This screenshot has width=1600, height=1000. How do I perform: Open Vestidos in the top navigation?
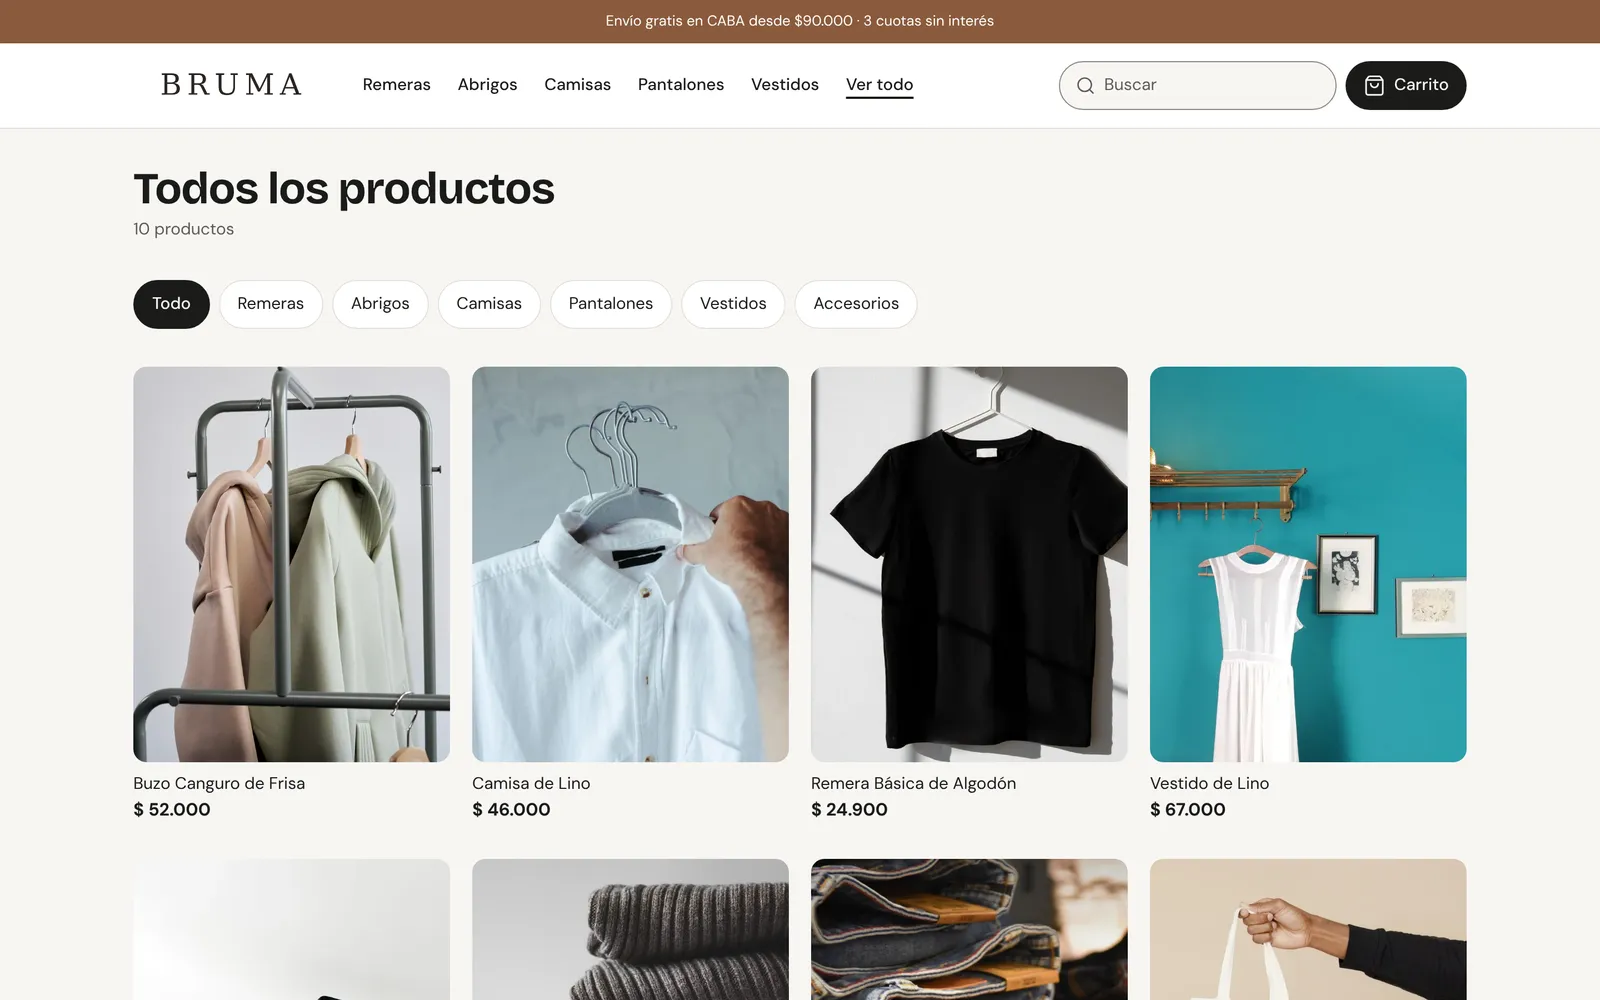coord(785,85)
